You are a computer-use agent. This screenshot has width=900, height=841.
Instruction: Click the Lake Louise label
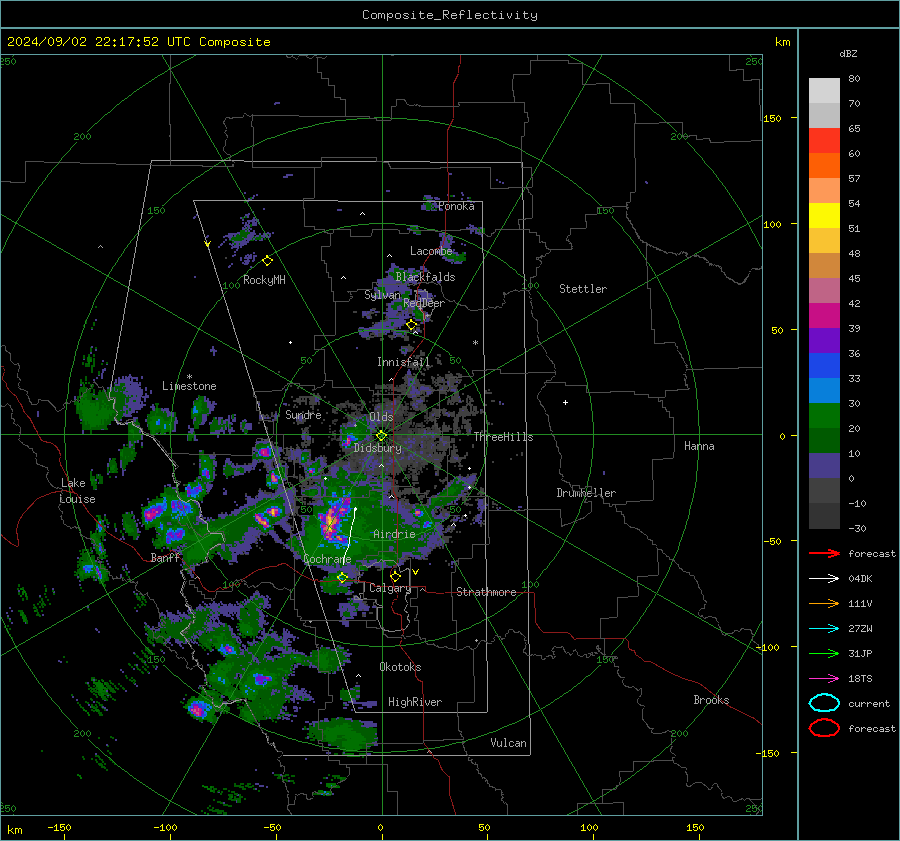pyautogui.click(x=77, y=491)
